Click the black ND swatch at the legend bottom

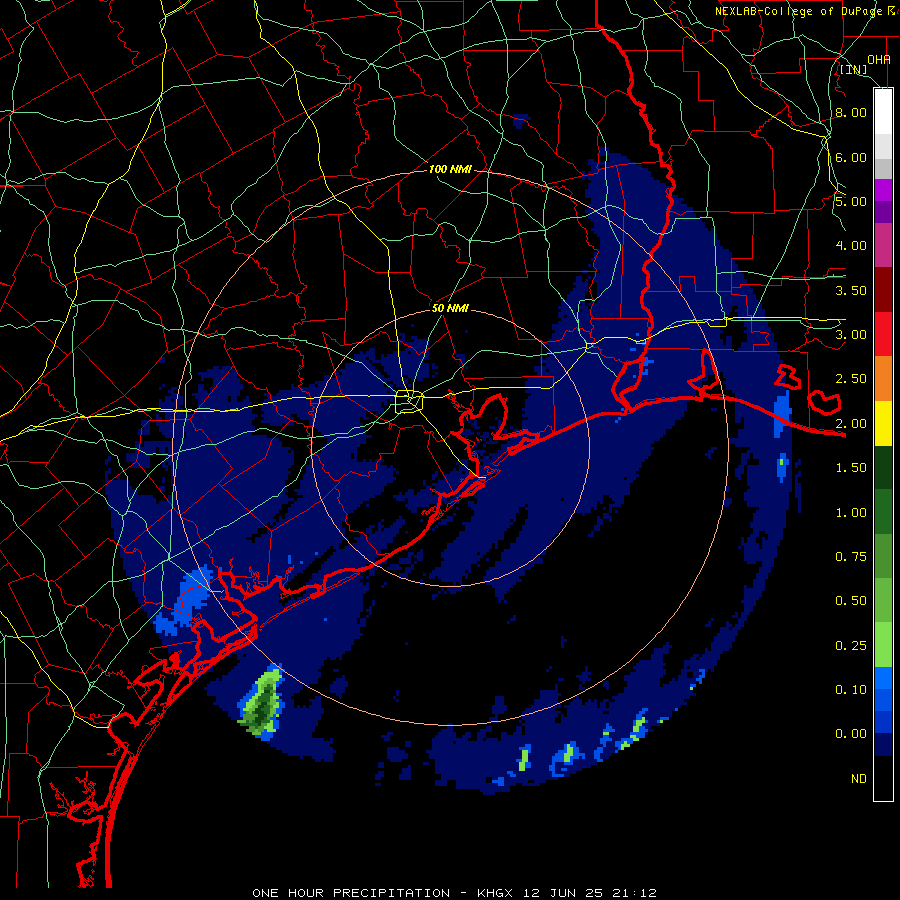883,778
